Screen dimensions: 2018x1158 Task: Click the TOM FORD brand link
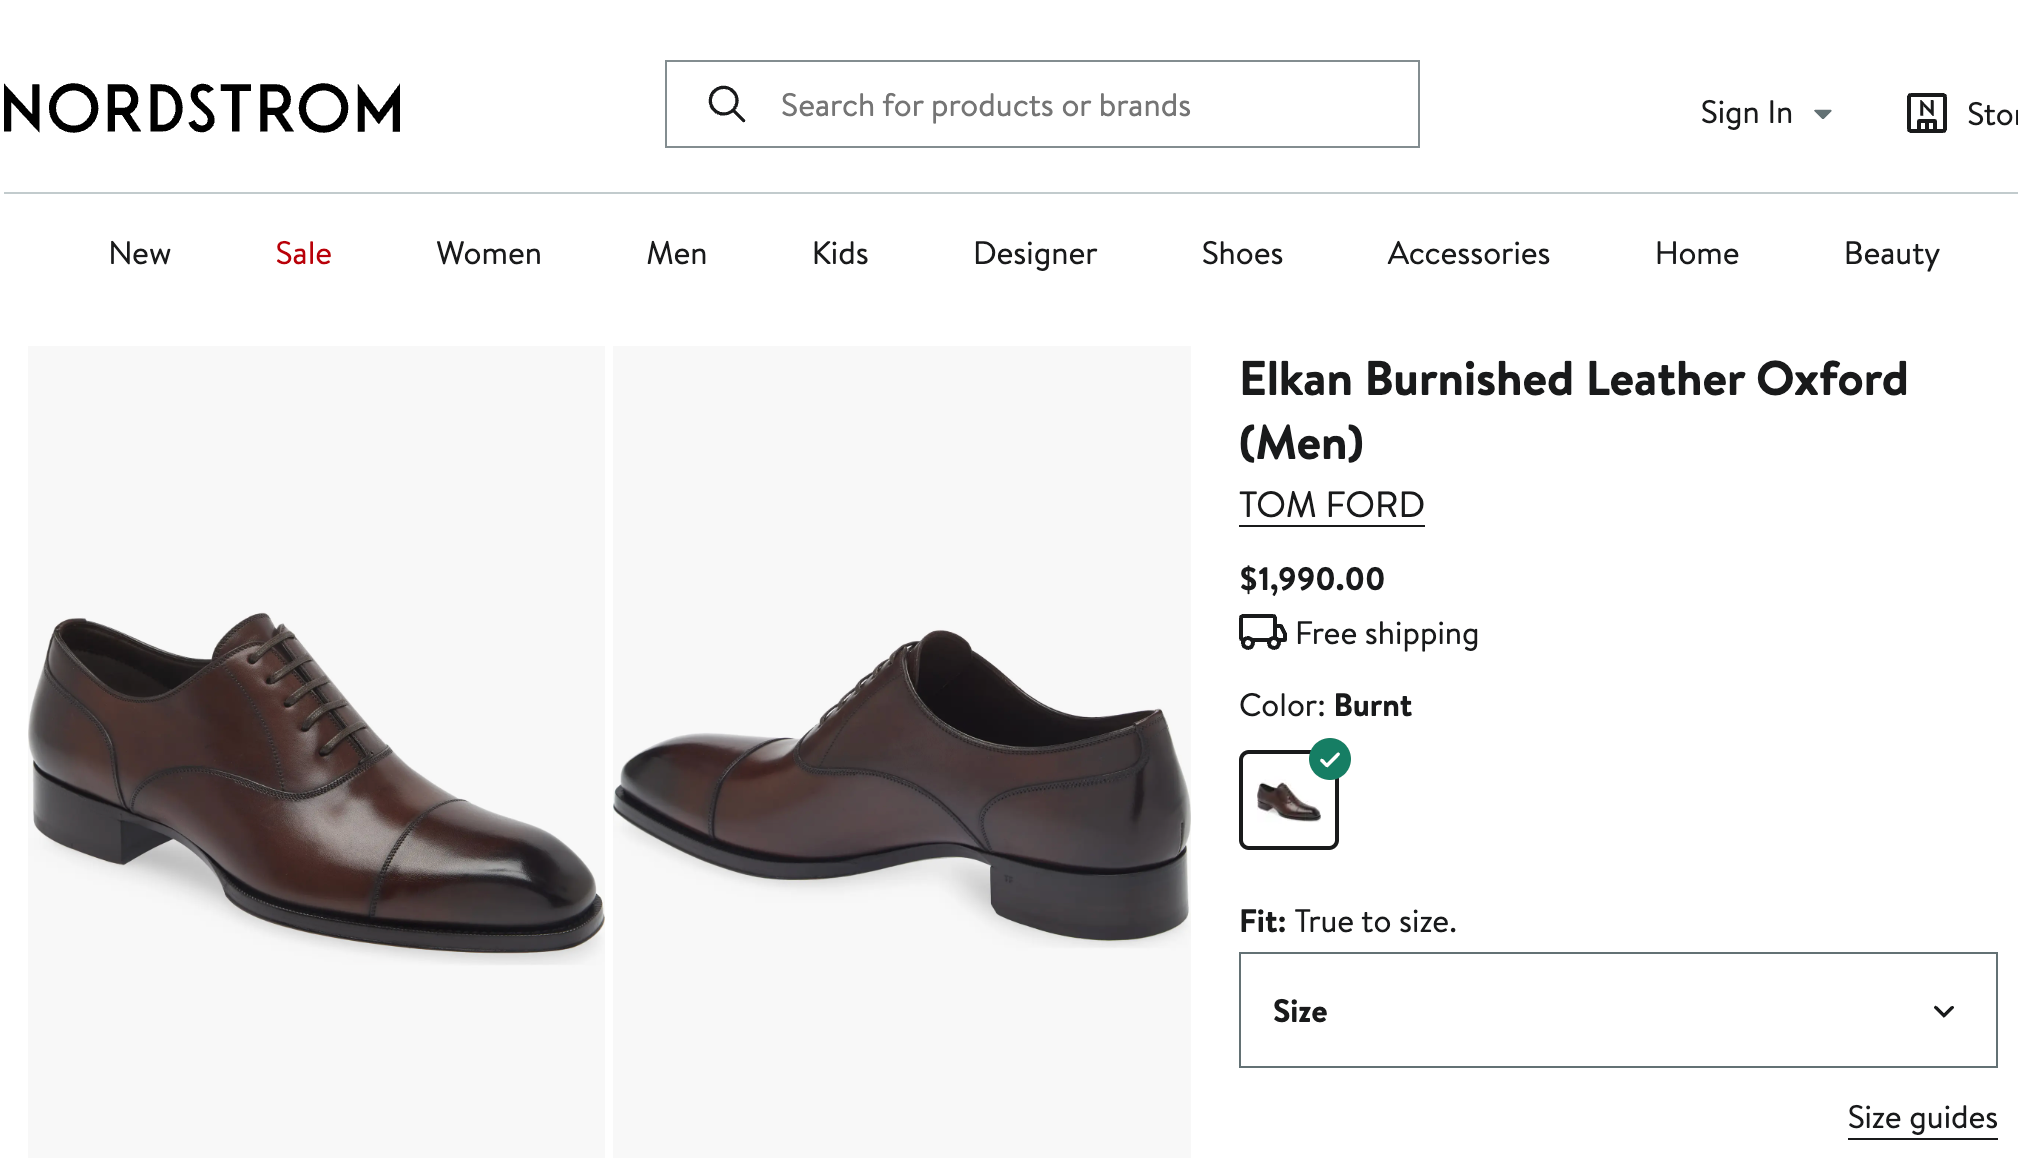(1330, 505)
